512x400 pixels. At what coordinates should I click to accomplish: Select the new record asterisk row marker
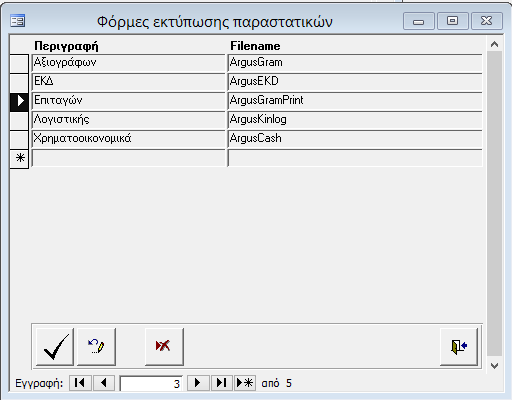(19, 158)
